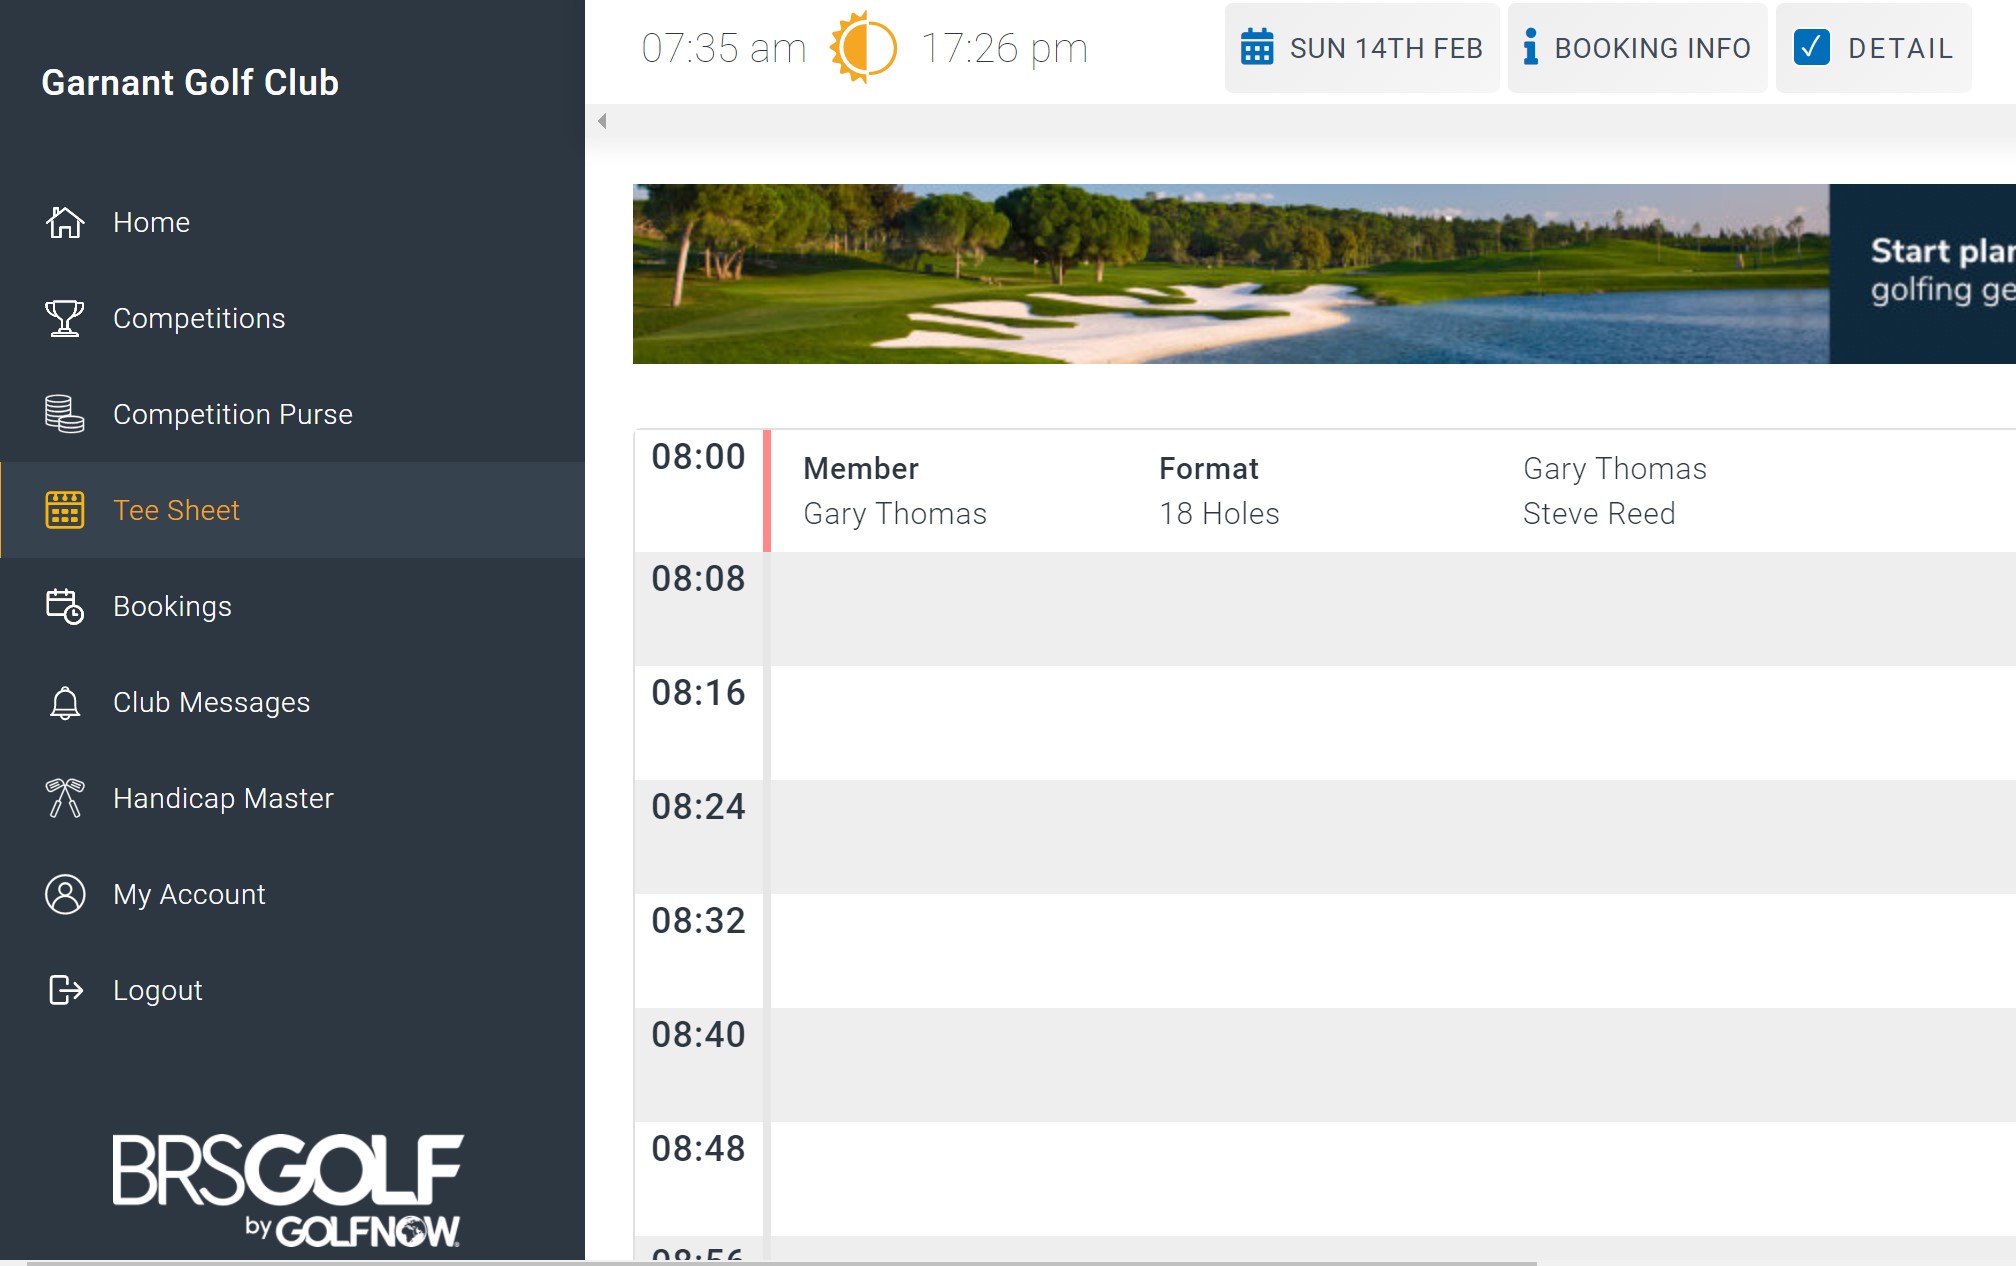Click the BRS Golf by GolfNow logo
Screen dimensions: 2016x1266
pos(288,1190)
